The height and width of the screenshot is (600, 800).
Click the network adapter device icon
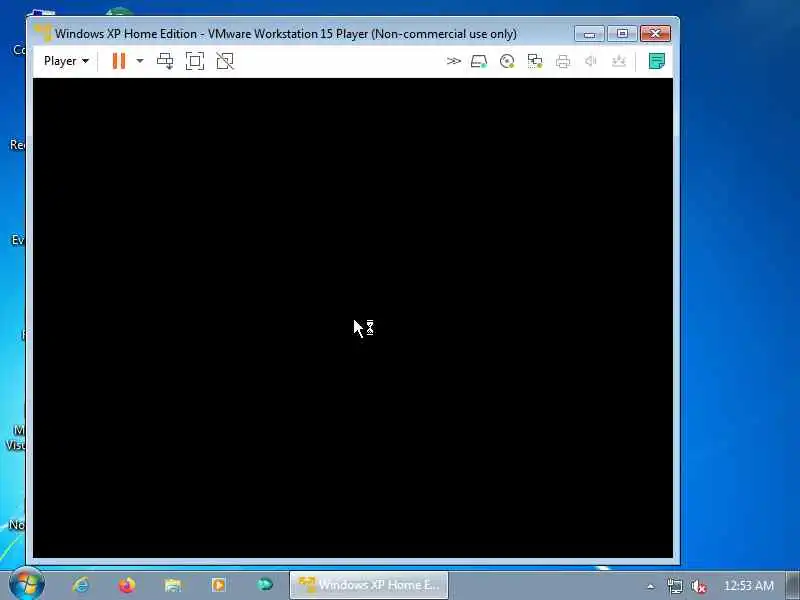point(535,61)
